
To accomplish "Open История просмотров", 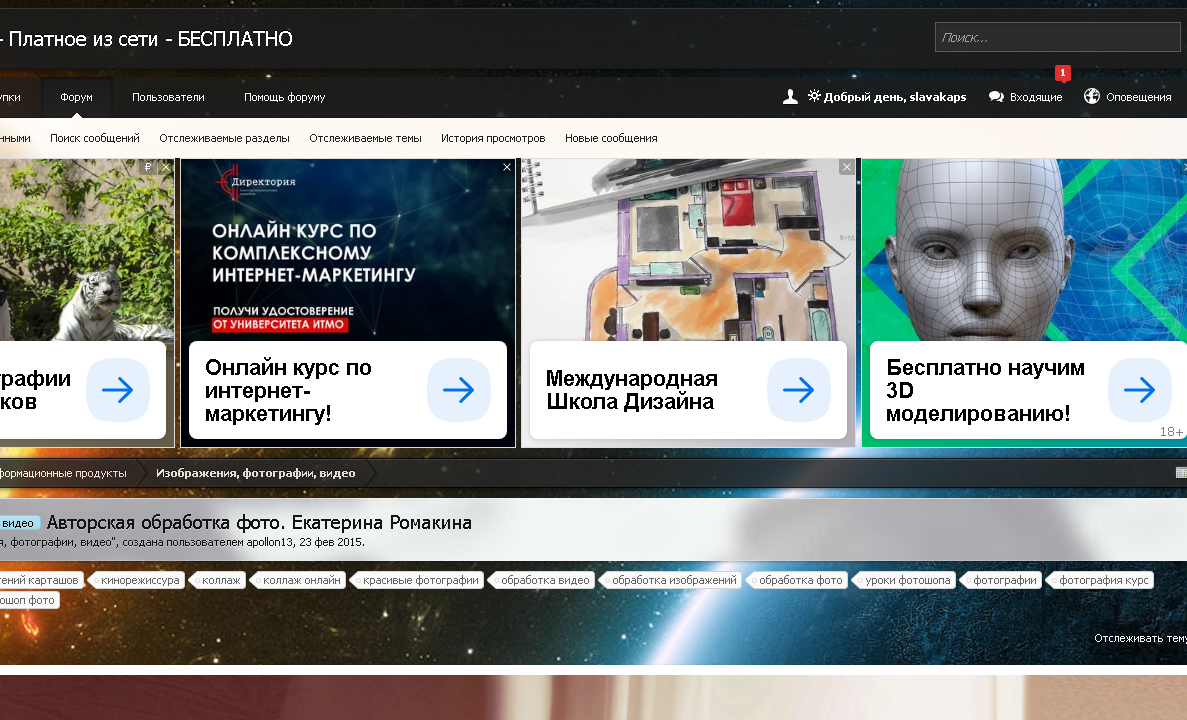I will click(x=492, y=138).
